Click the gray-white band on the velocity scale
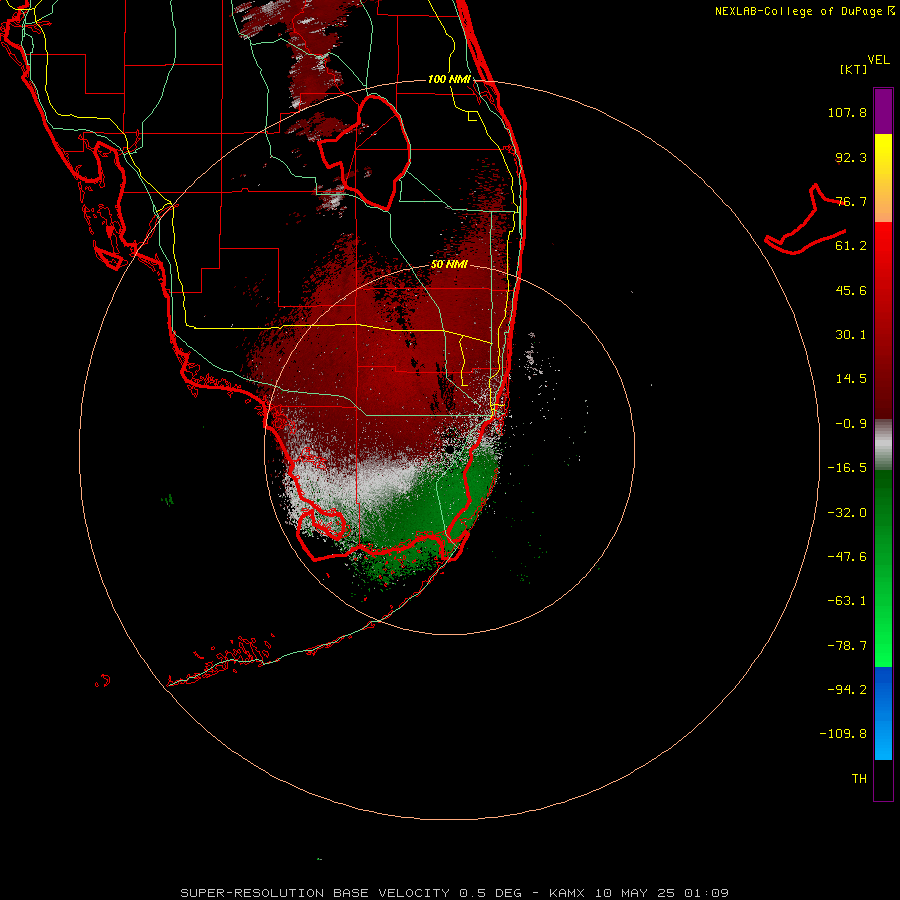Viewport: 900px width, 900px height. click(x=883, y=445)
